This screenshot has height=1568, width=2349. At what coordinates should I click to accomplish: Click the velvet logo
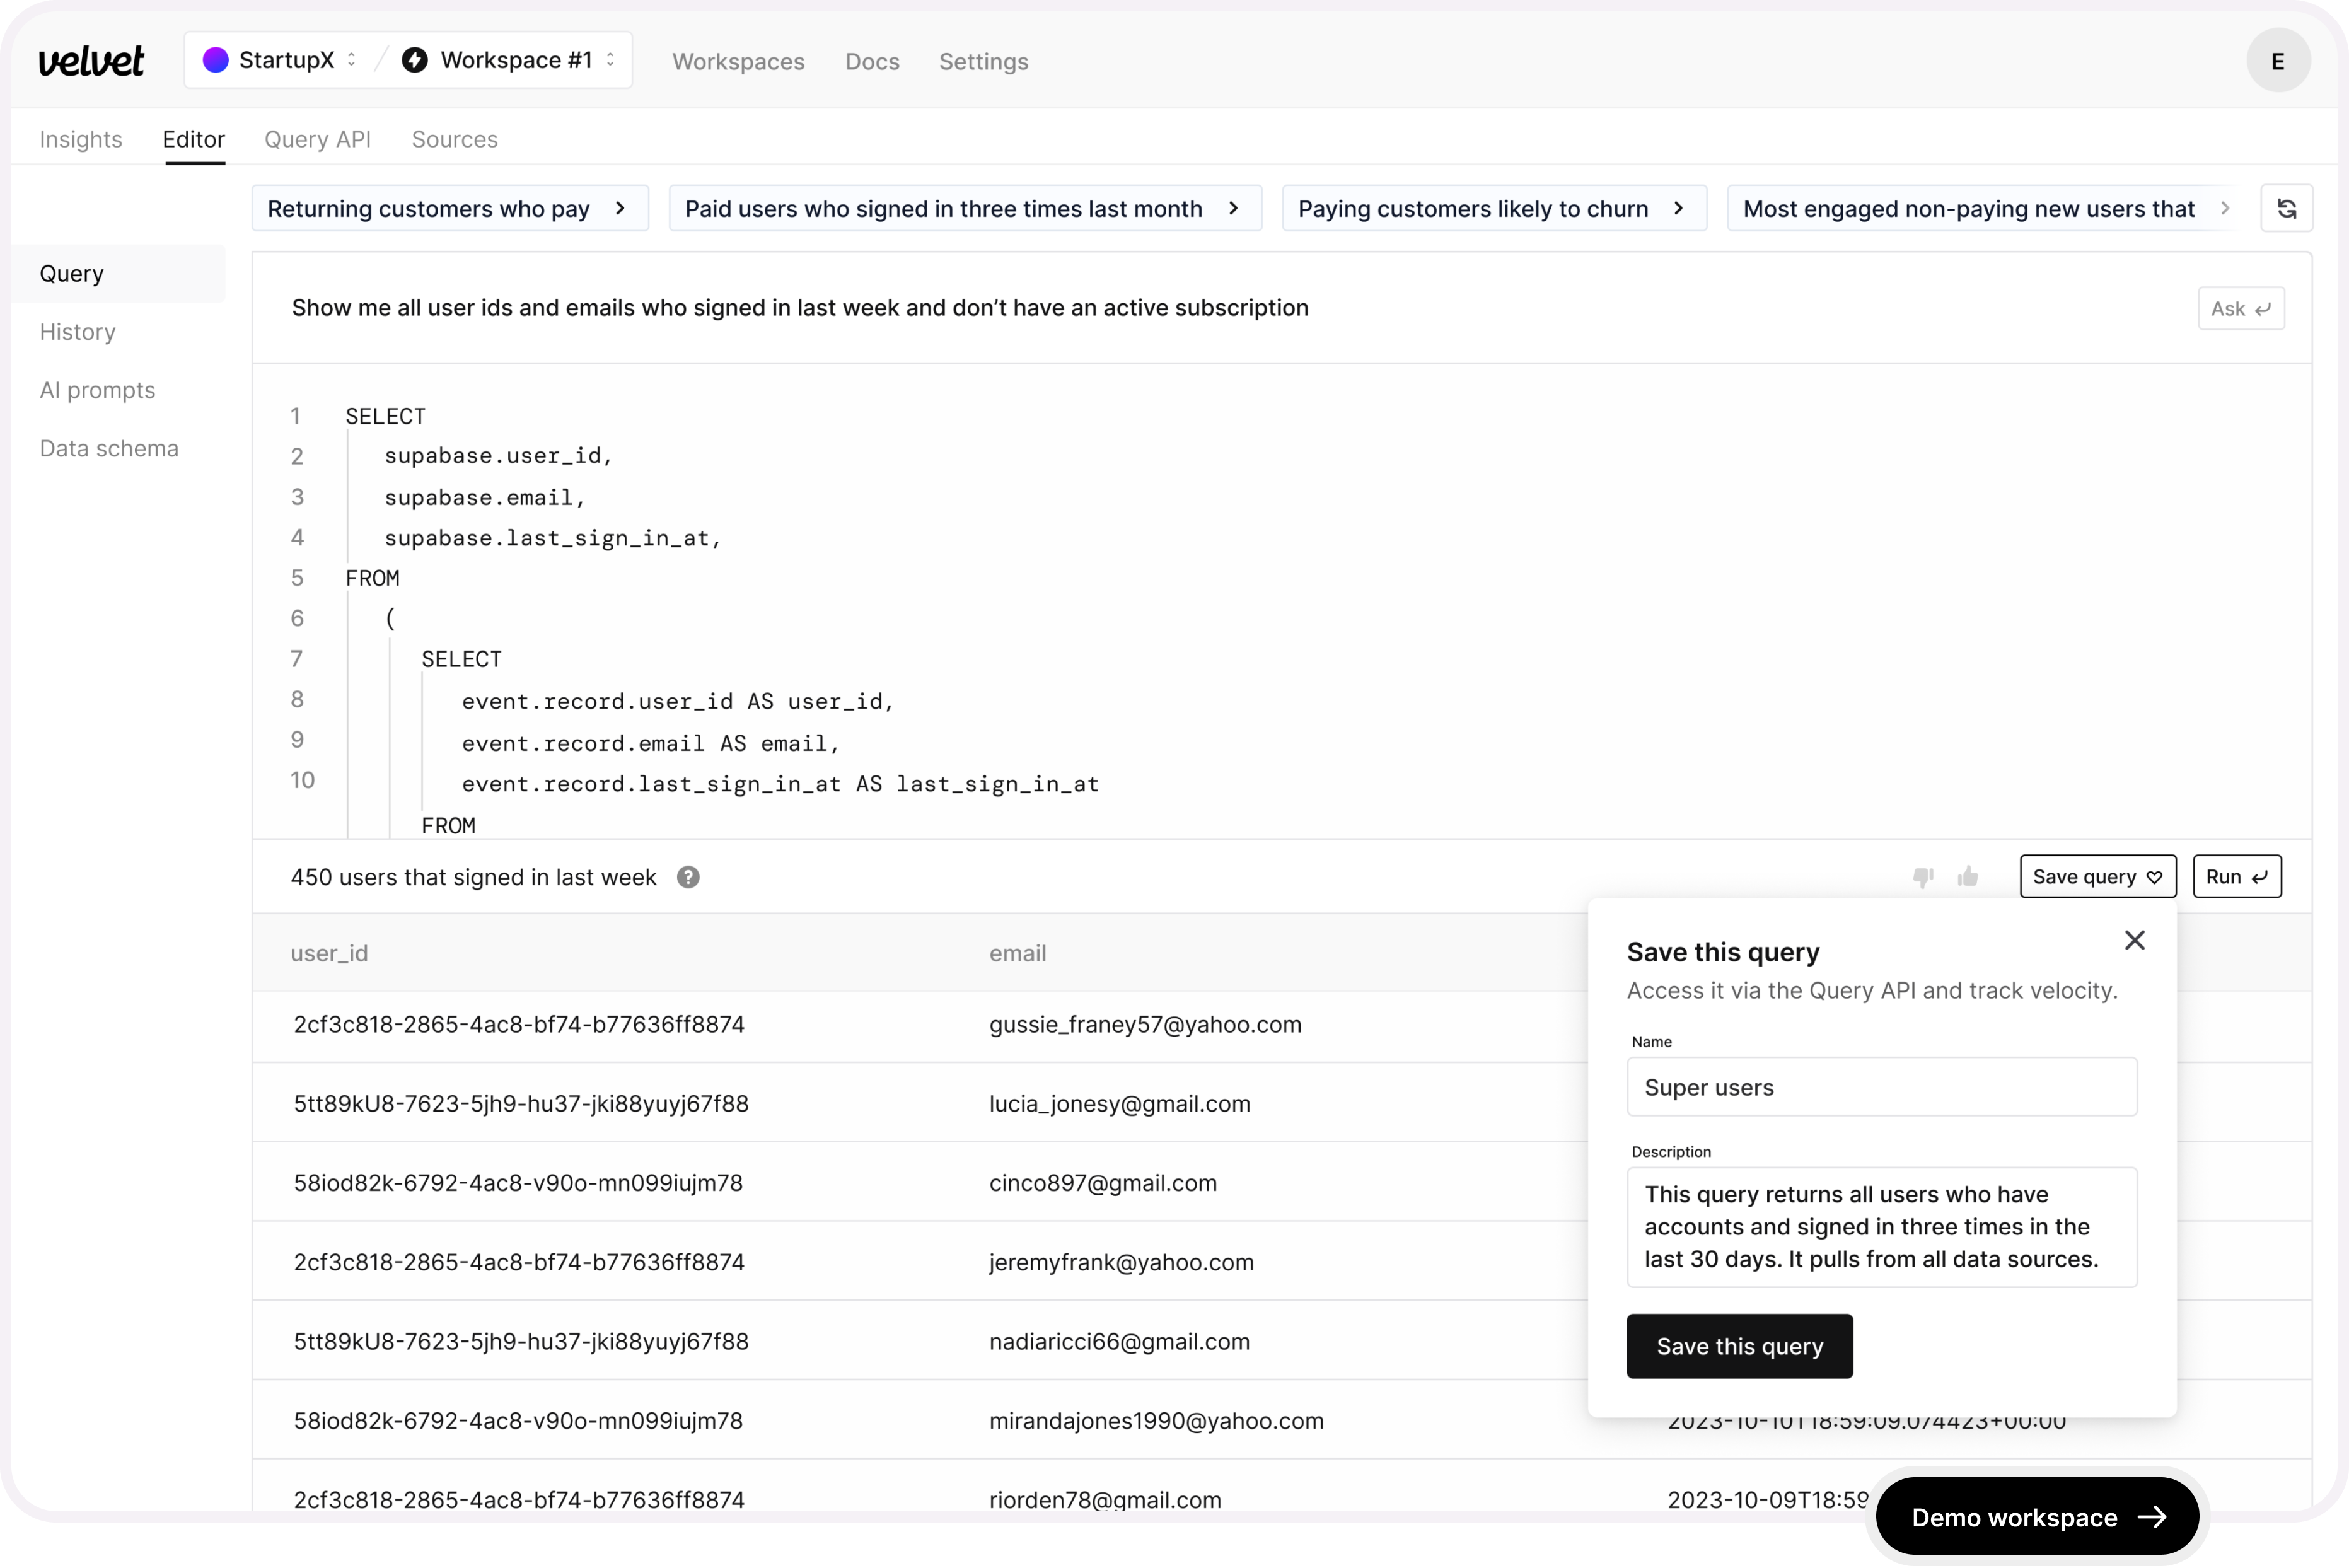point(91,61)
